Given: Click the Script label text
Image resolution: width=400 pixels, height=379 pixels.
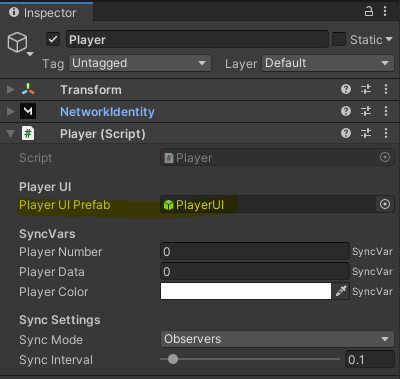Looking at the screenshot, I should pos(36,158).
